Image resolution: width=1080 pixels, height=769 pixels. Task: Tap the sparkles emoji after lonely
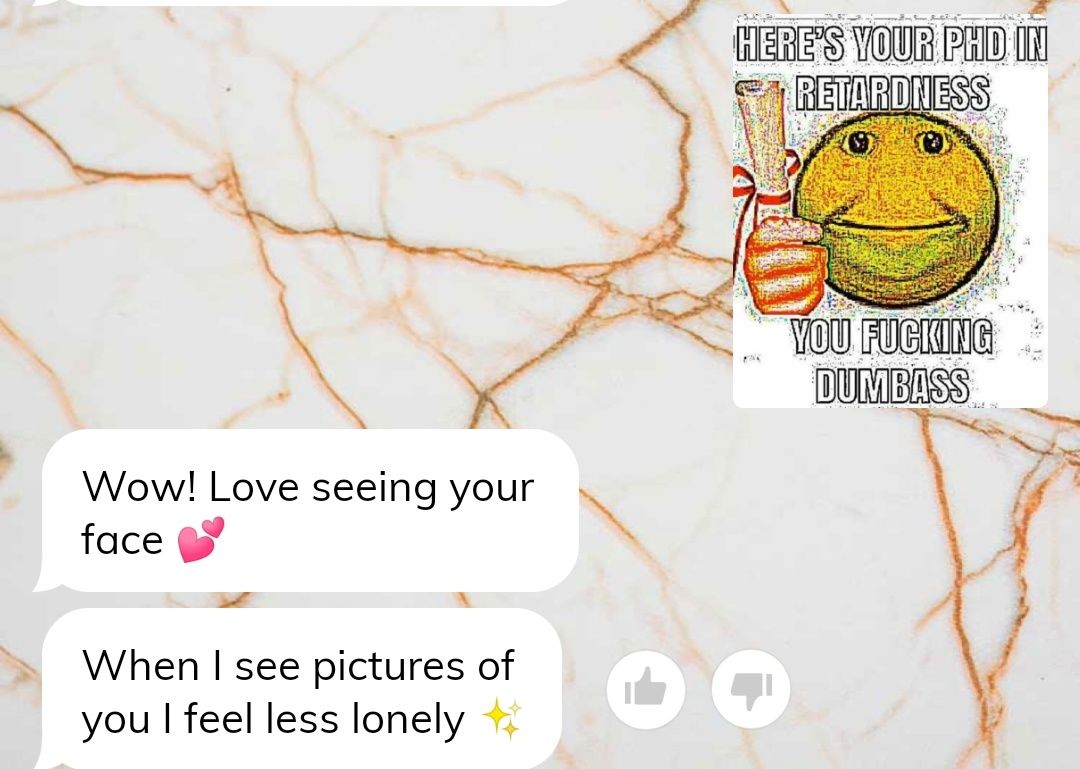502,719
